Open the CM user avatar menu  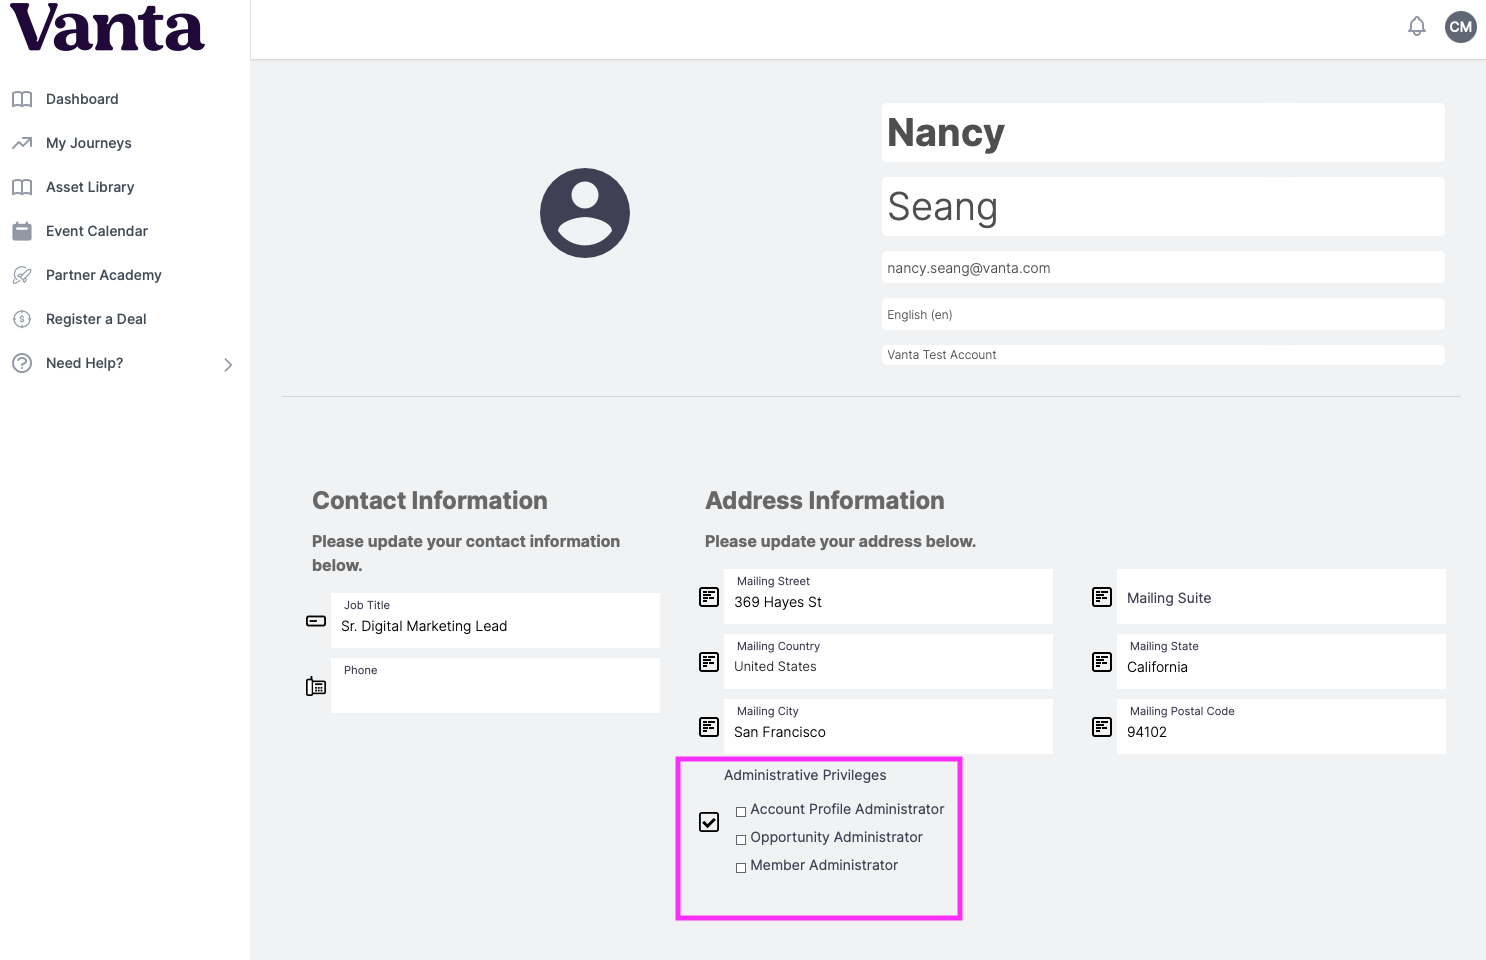(1461, 27)
